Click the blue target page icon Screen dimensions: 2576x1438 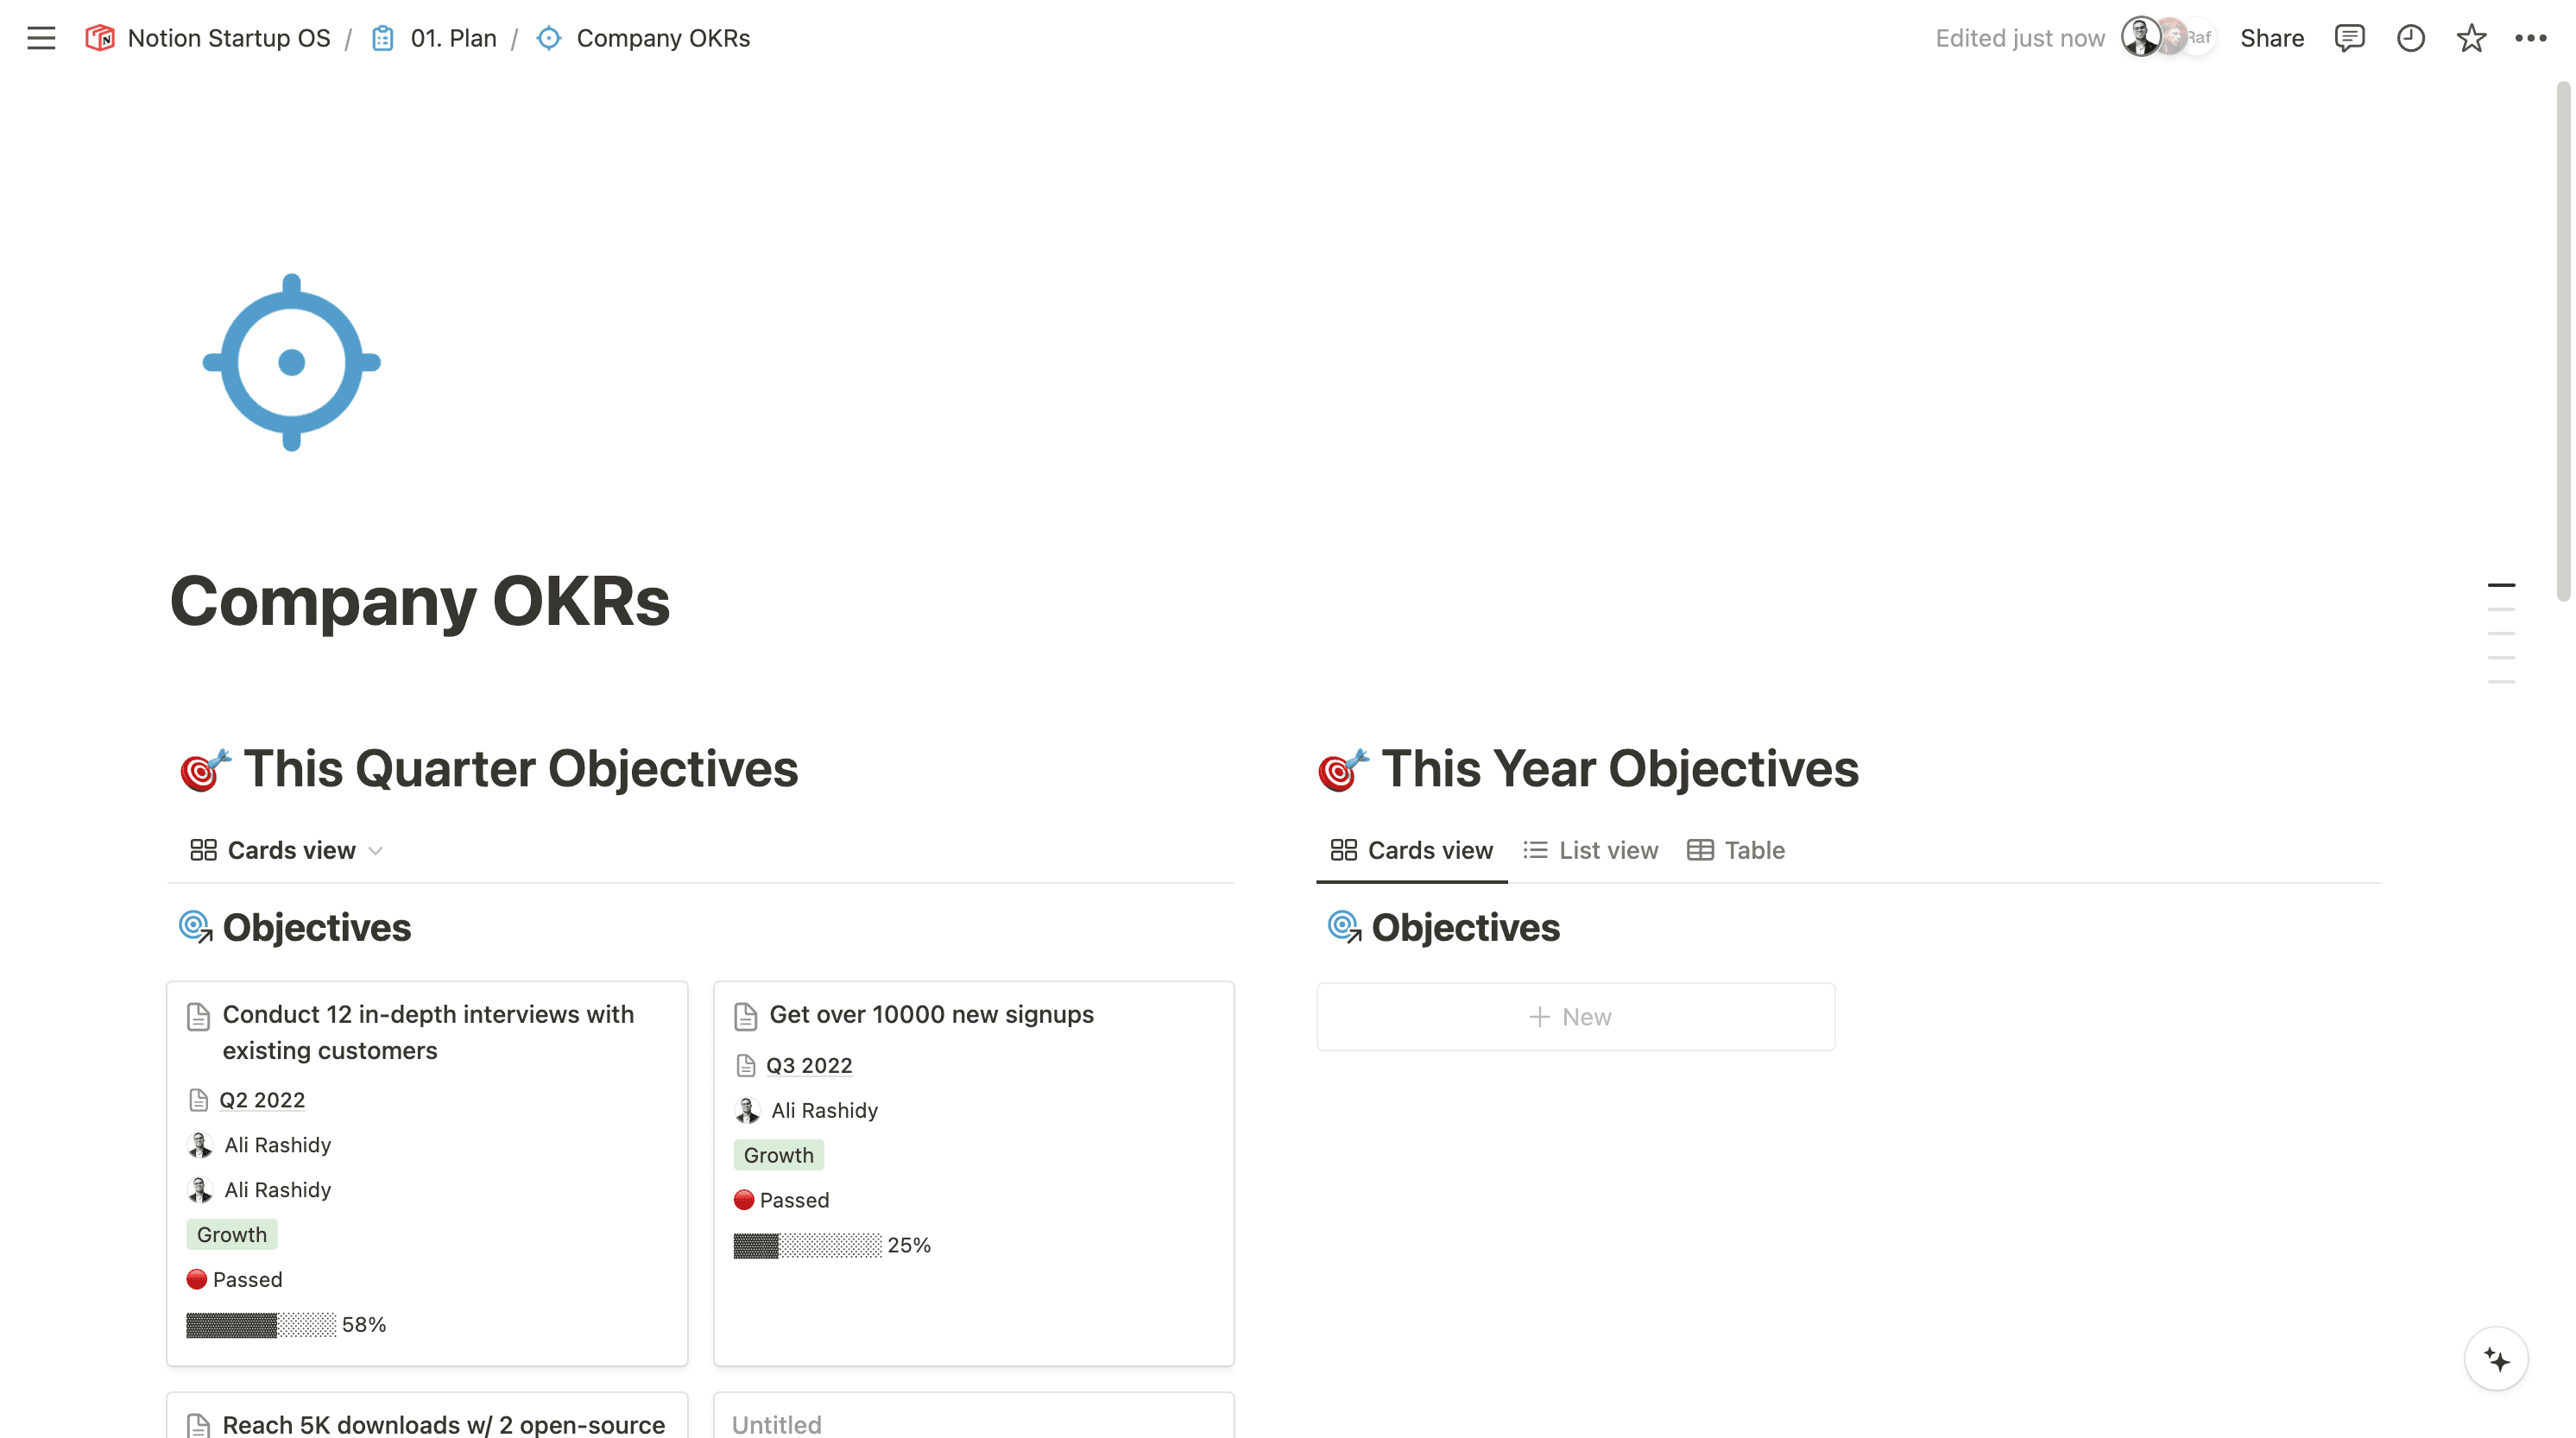point(291,363)
